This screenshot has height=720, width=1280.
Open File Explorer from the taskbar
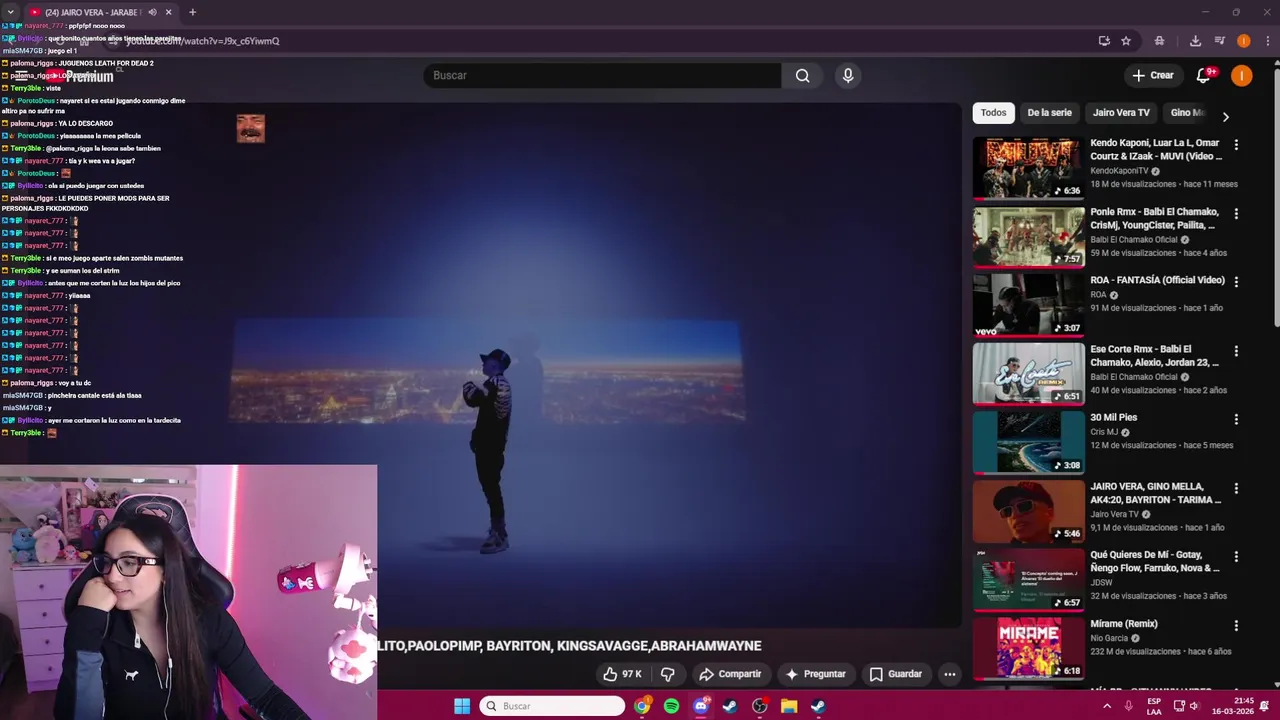tap(789, 706)
